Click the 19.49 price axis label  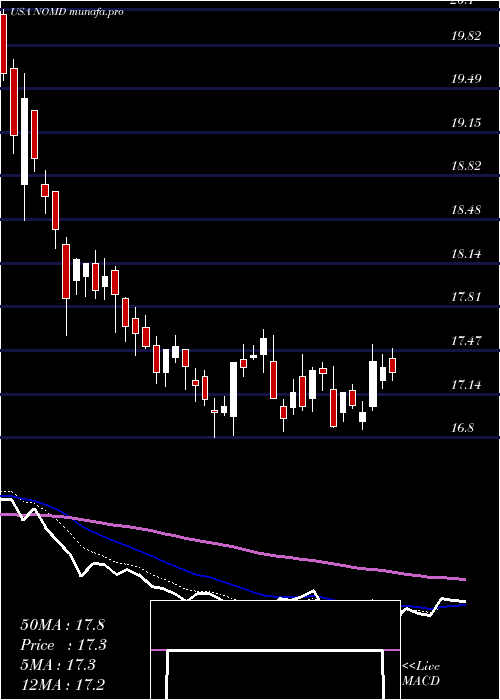click(x=466, y=79)
